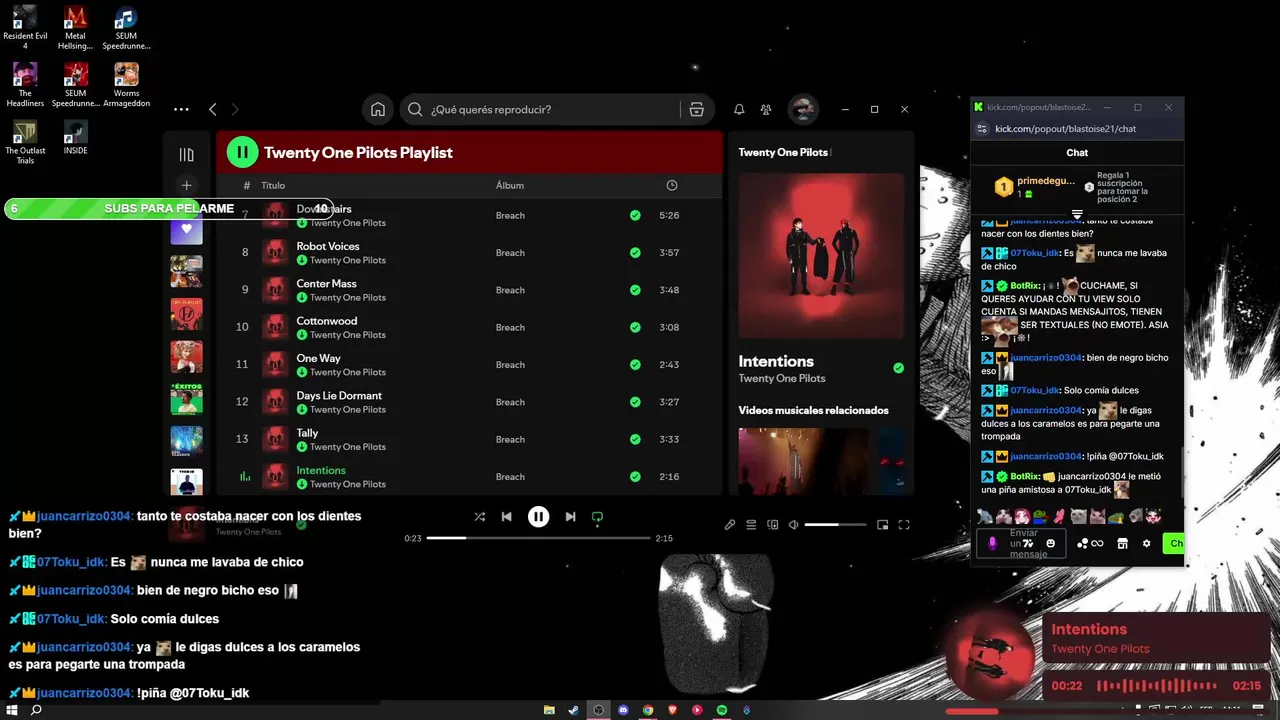Expand the Kick gift leaderboard chevron
This screenshot has width=1280, height=720.
(x=1077, y=214)
